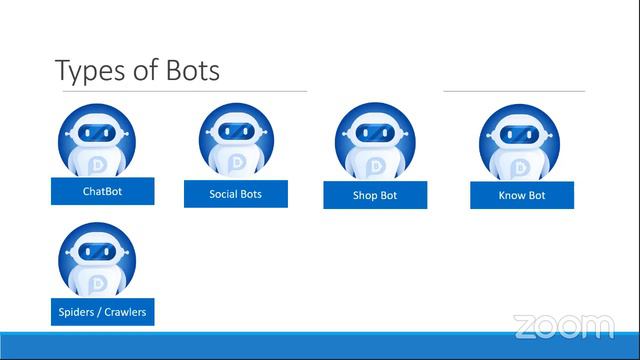Image resolution: width=640 pixels, height=360 pixels.
Task: Click the robot icon above Shop Bot
Action: tap(375, 141)
